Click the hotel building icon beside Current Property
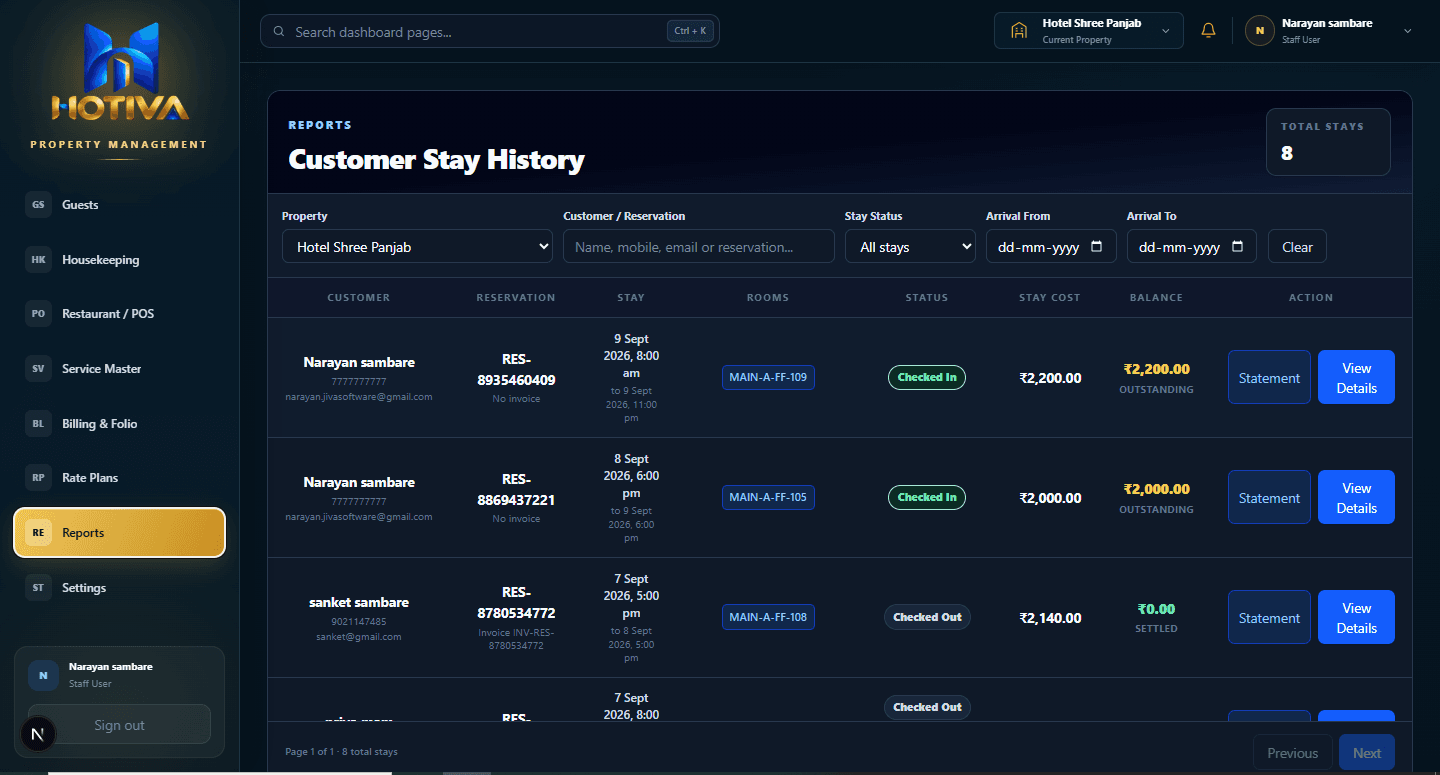Screen dimensions: 1440x775 tap(1019, 31)
